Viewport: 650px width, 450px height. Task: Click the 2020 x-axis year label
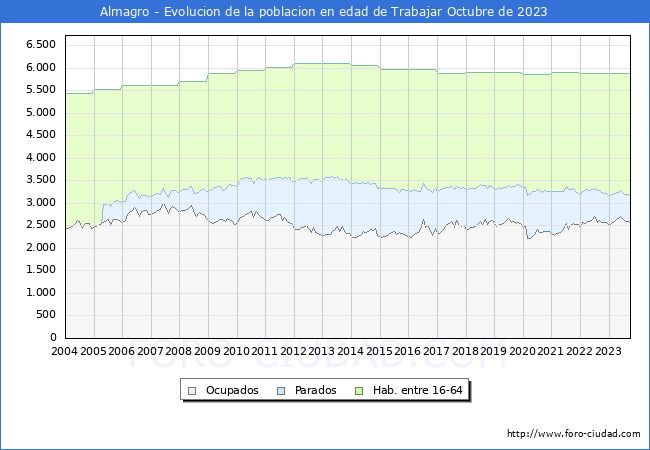[522, 351]
